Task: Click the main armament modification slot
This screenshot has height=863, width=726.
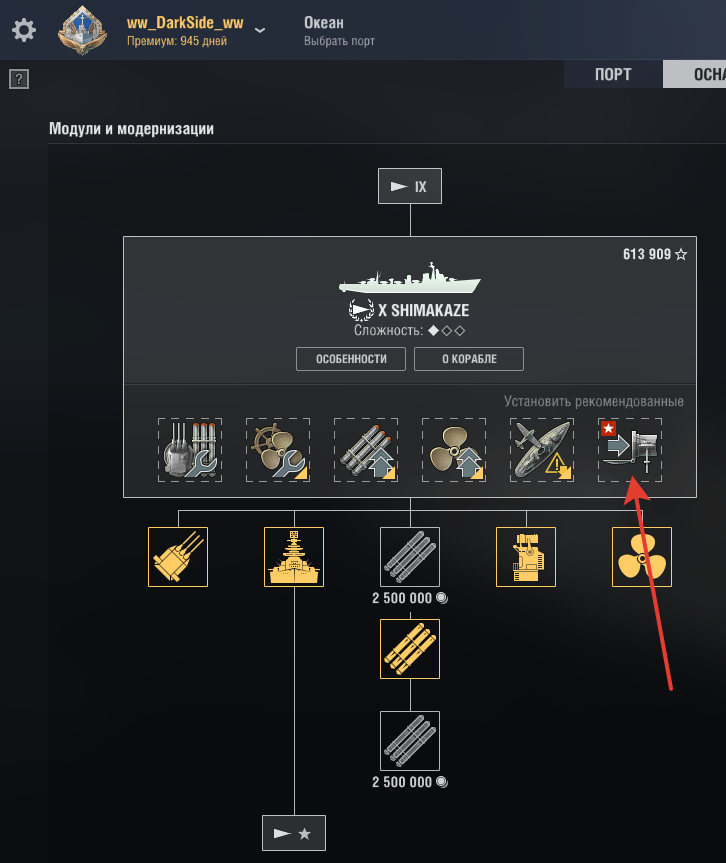Action: 190,450
